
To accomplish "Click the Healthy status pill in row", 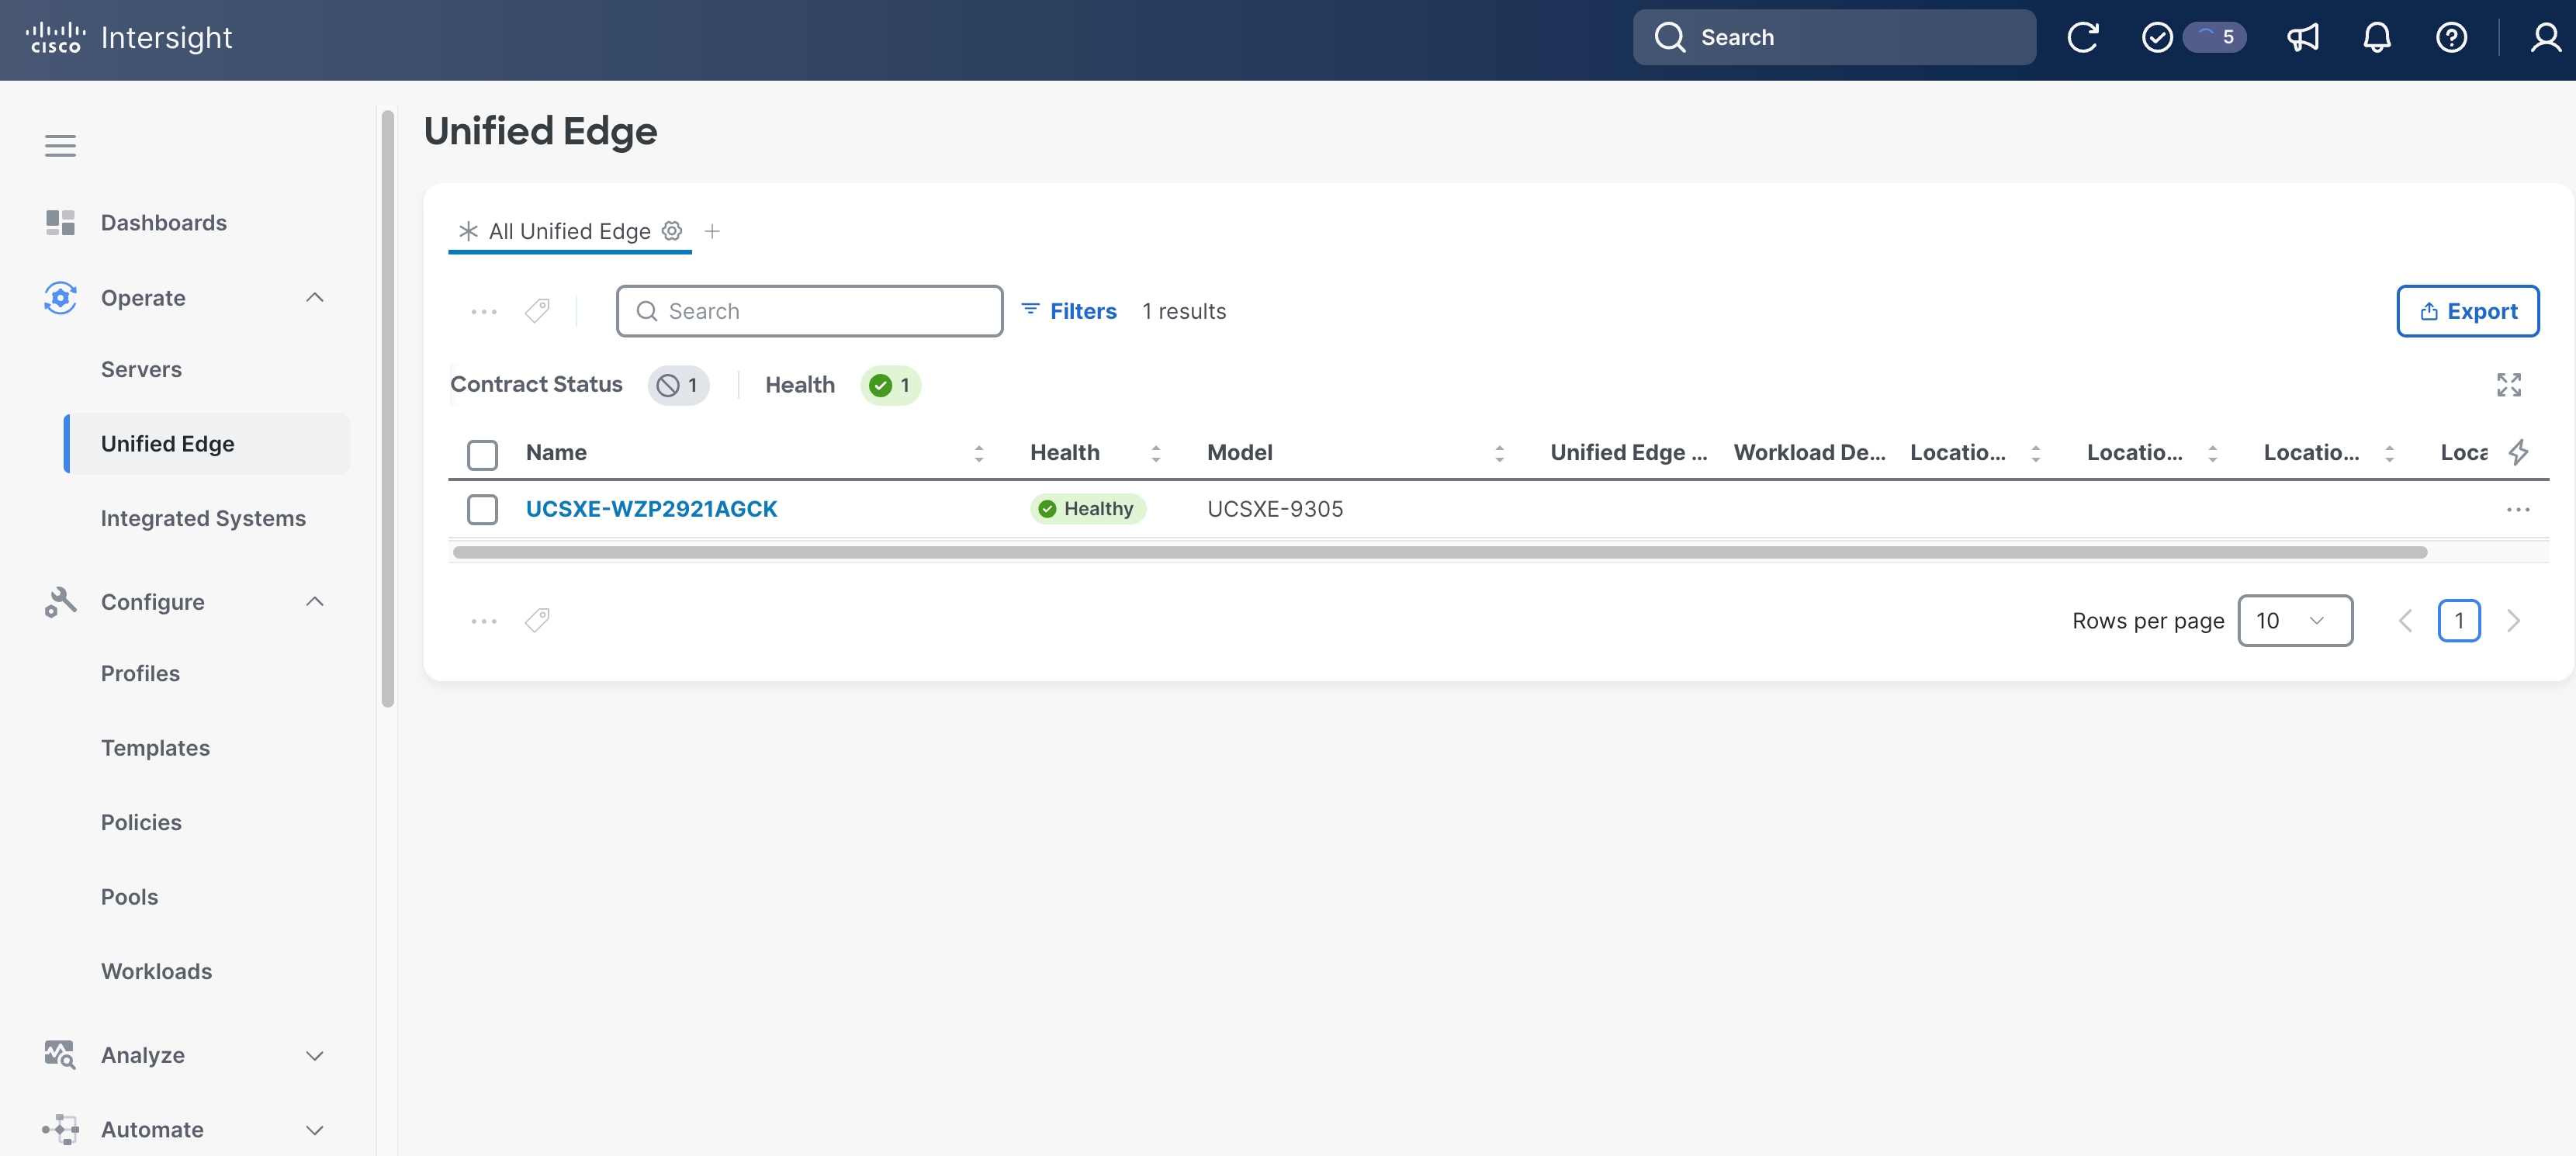I will (1087, 509).
